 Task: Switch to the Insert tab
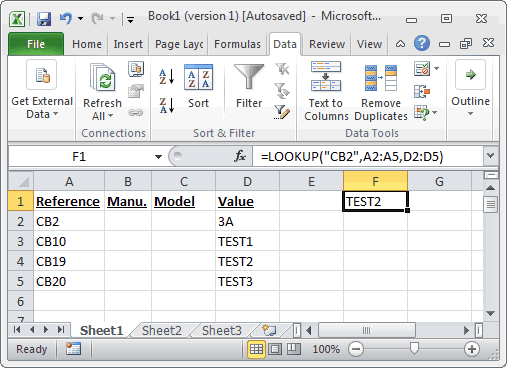pyautogui.click(x=128, y=44)
